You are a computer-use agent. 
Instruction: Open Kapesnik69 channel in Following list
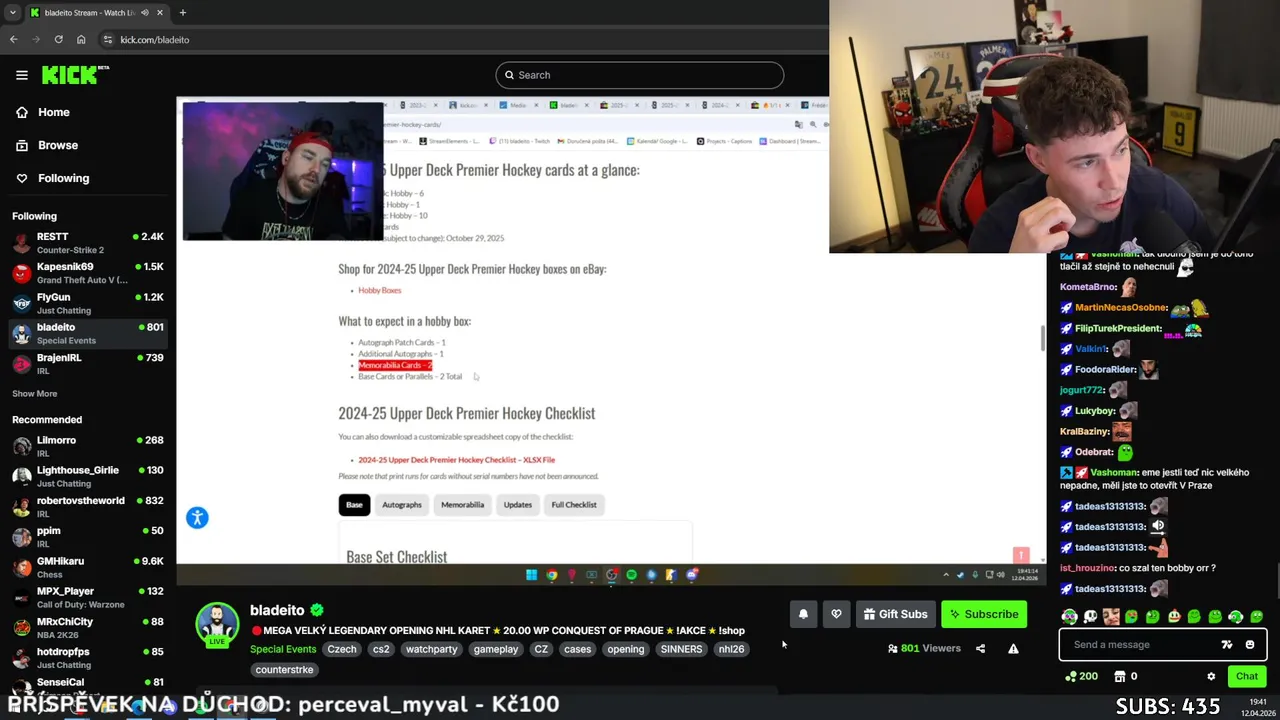click(88, 273)
